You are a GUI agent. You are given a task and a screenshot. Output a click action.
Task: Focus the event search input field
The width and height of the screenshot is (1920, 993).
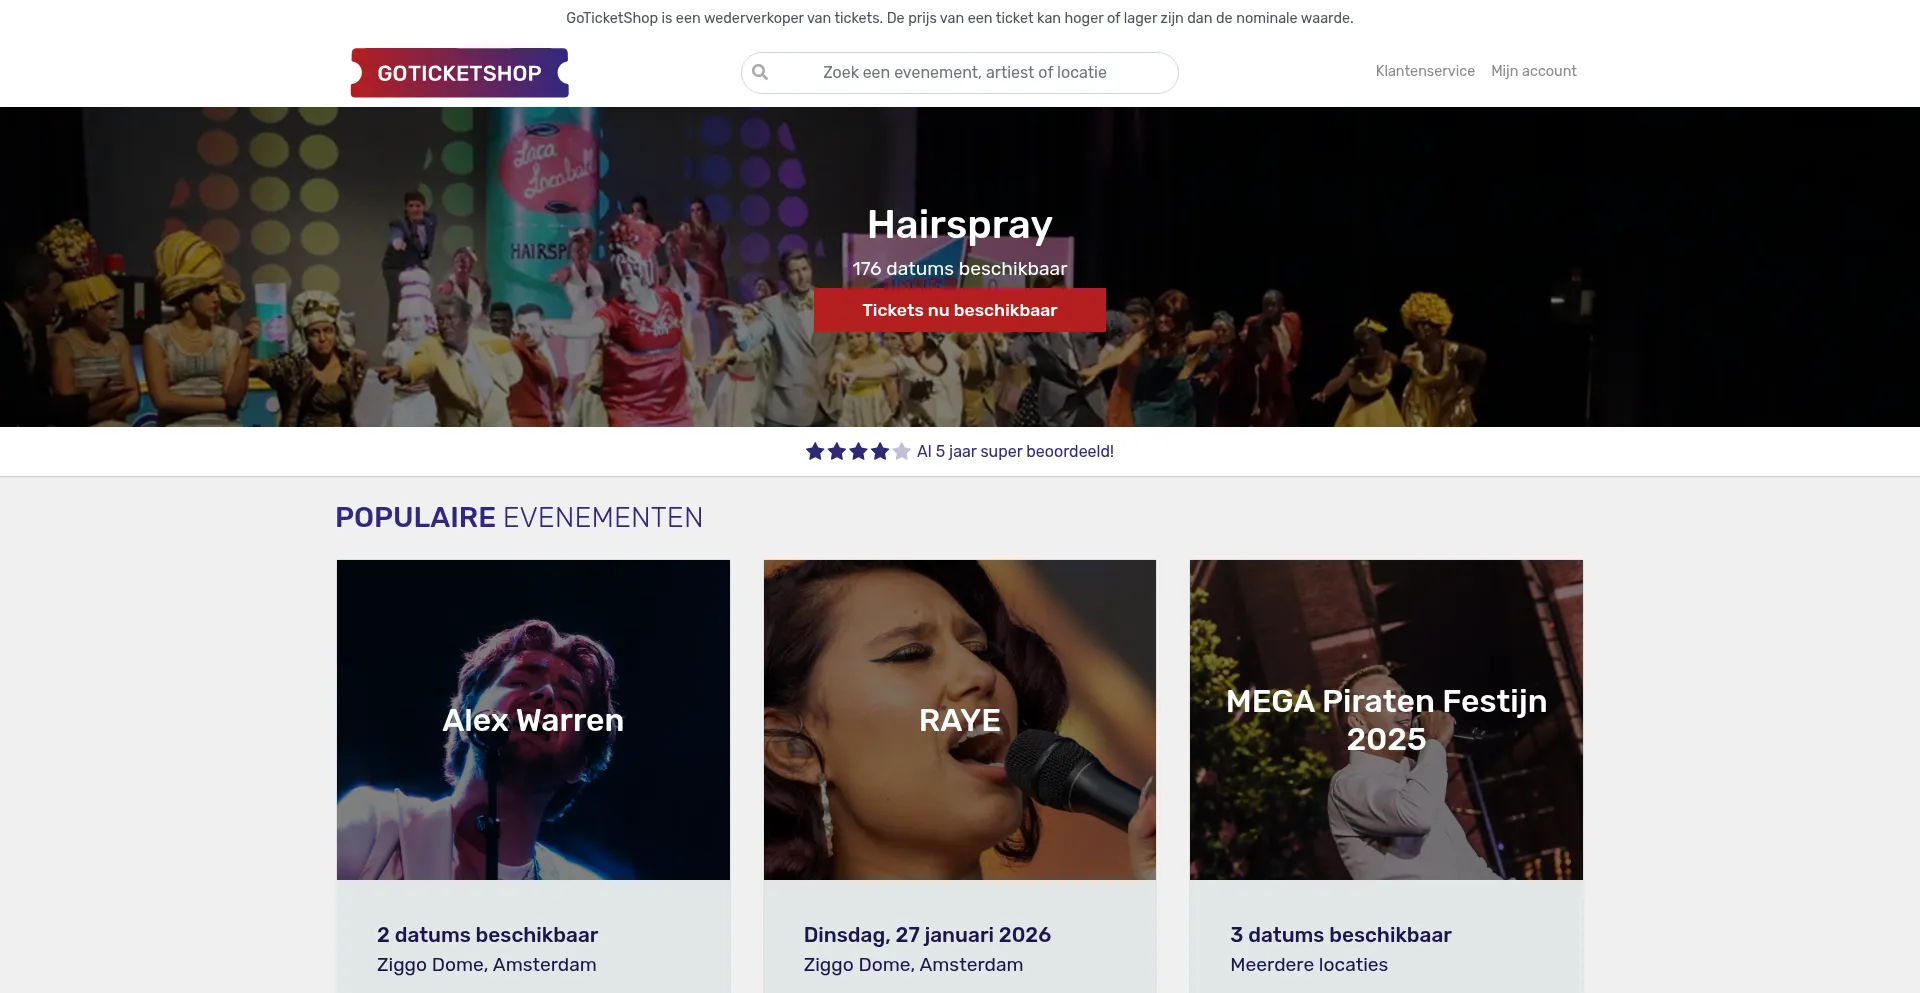[x=964, y=72]
